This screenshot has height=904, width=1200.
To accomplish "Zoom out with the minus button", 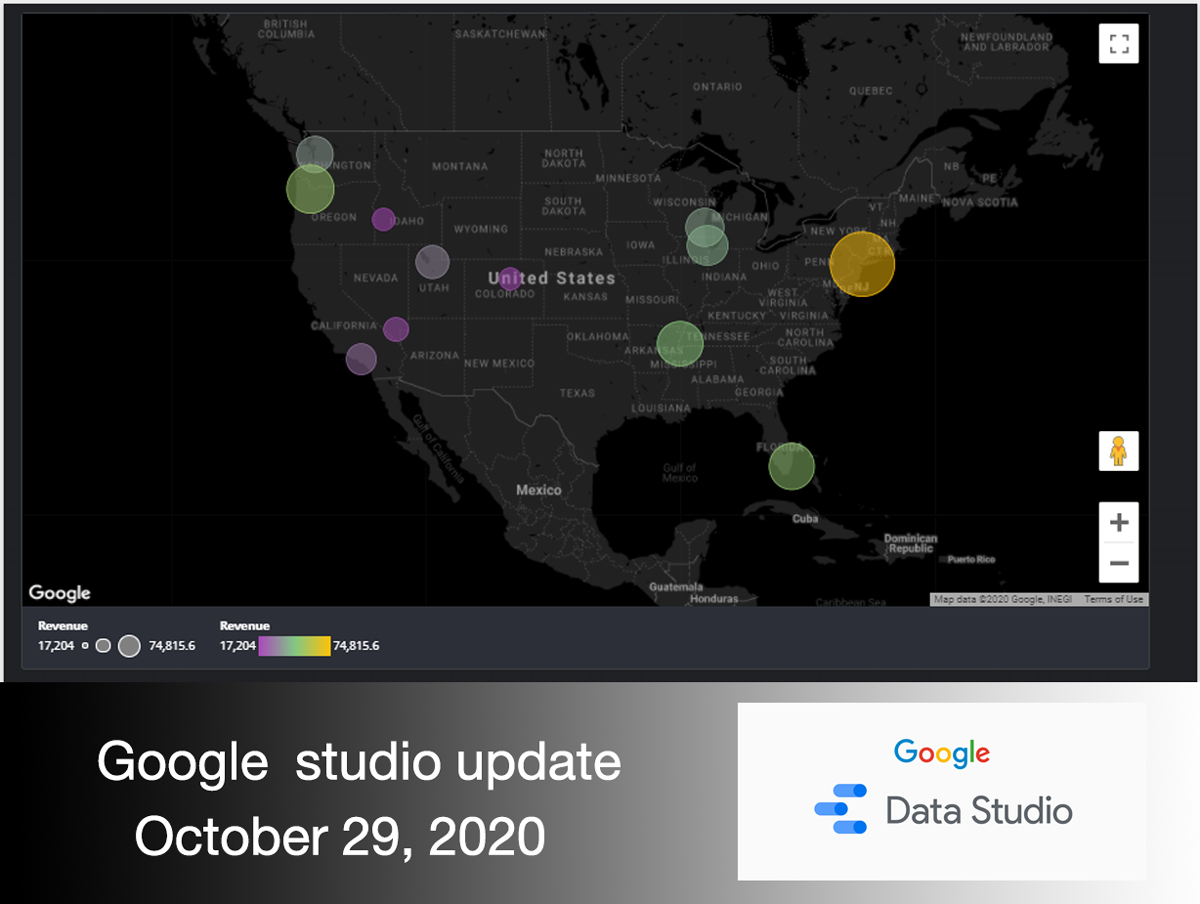I will tap(1119, 563).
